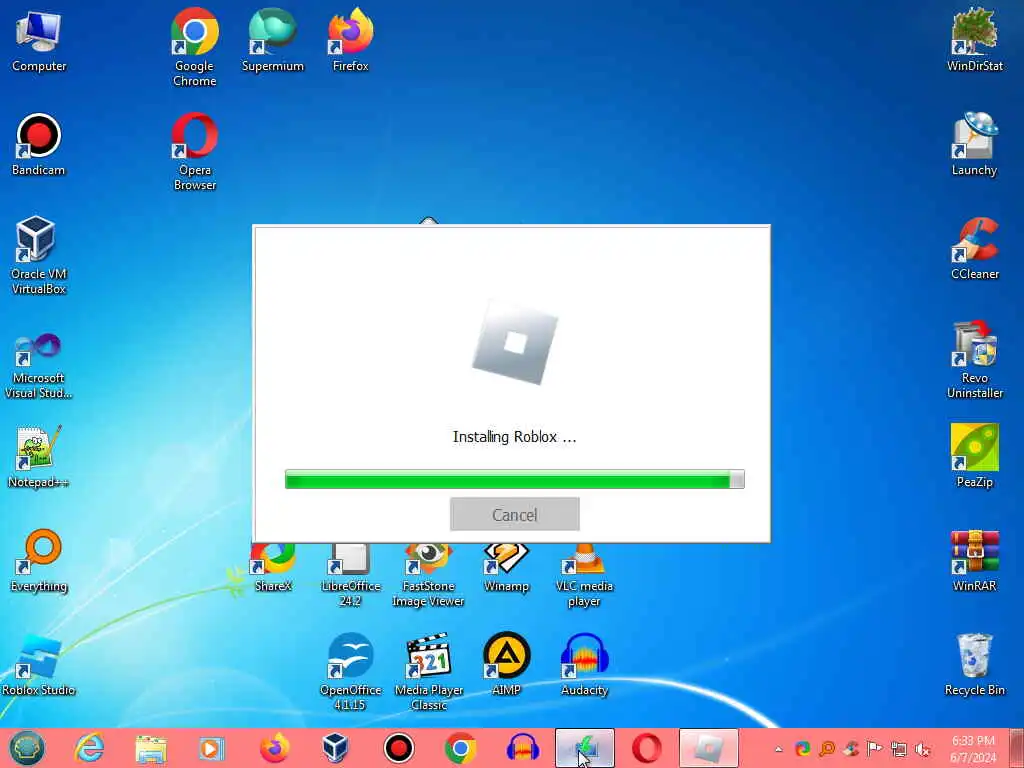
Task: Open Google Chrome desktop shortcut
Action: tap(195, 47)
